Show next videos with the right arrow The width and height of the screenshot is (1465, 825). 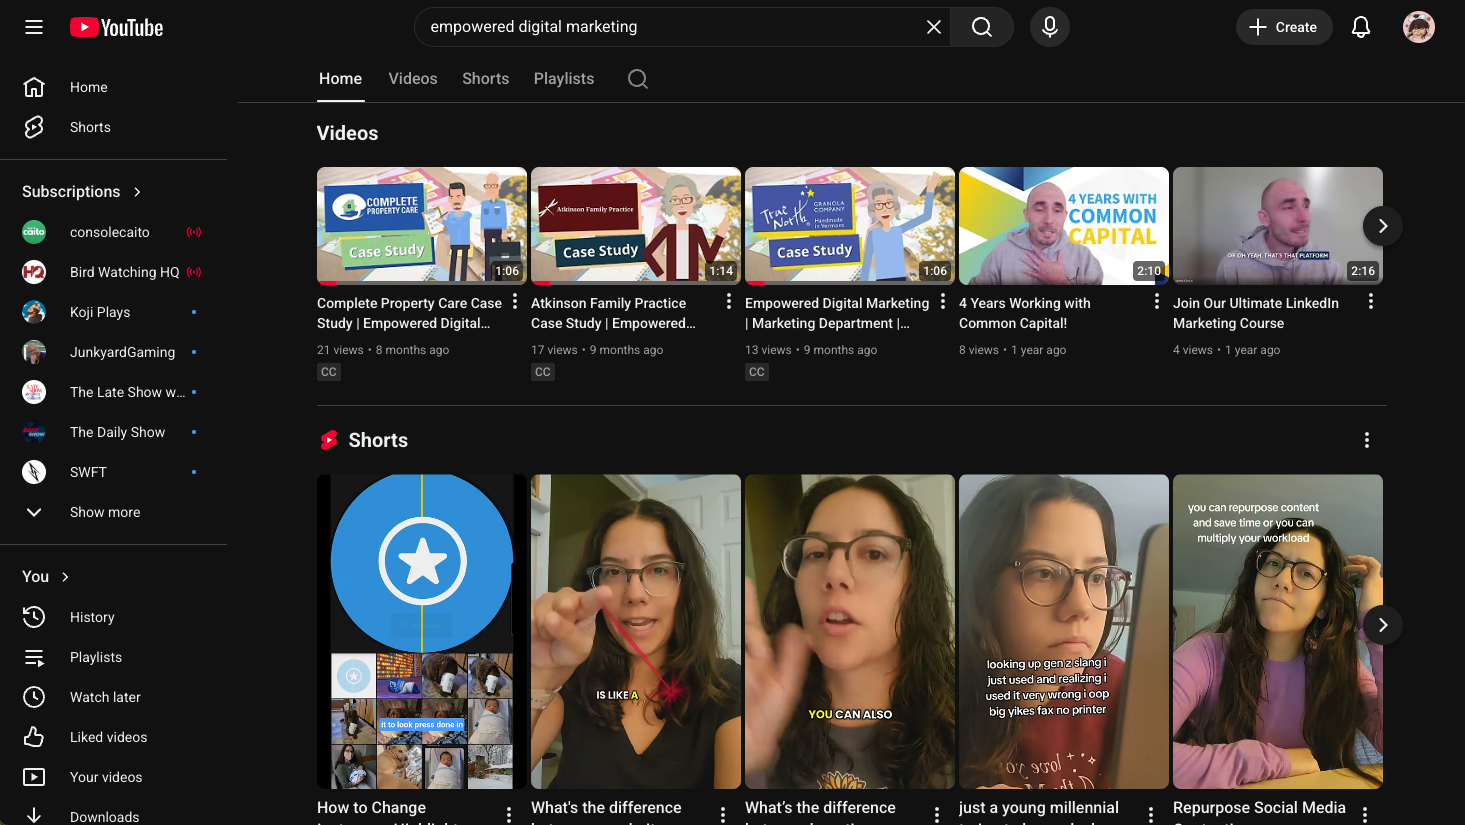pos(1382,226)
